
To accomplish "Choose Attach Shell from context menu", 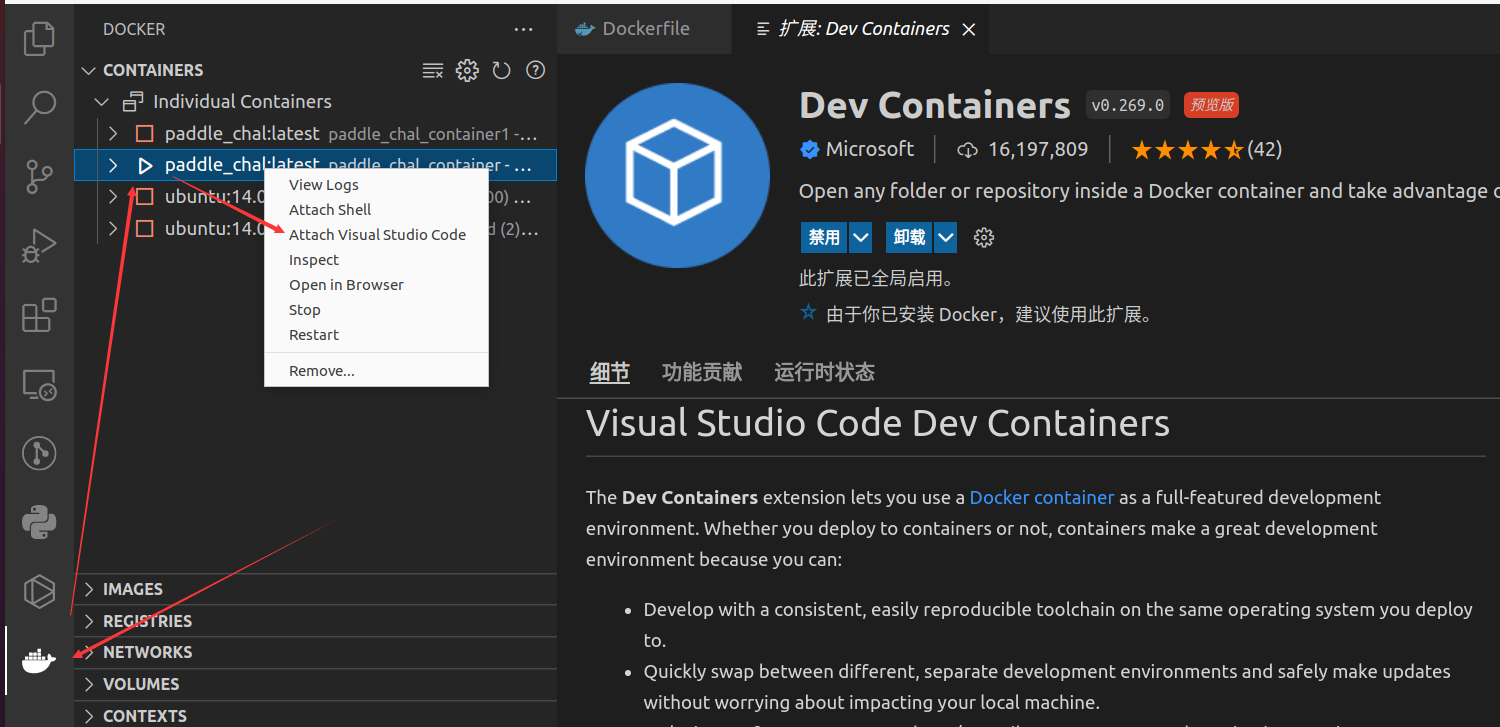I will (x=330, y=210).
